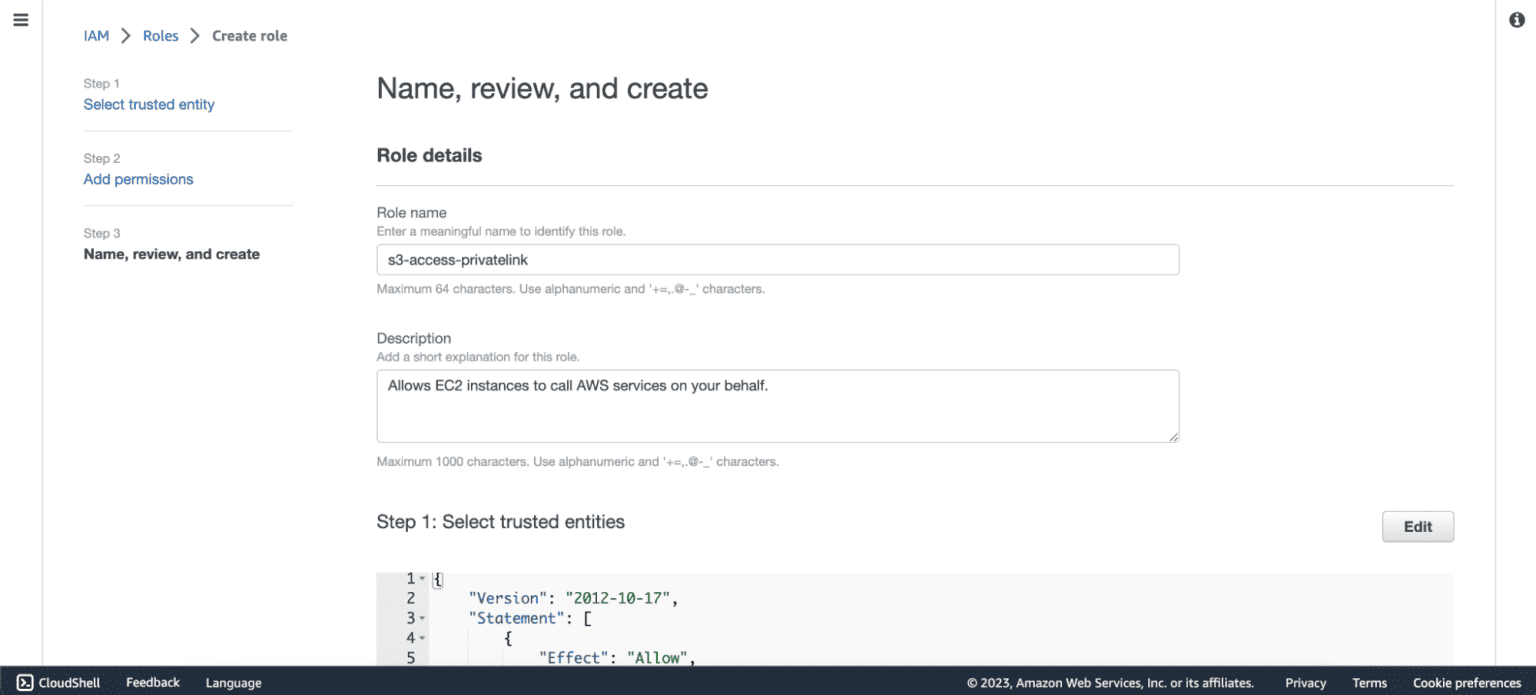
Task: Click the info icon in the top right
Action: [x=1516, y=19]
